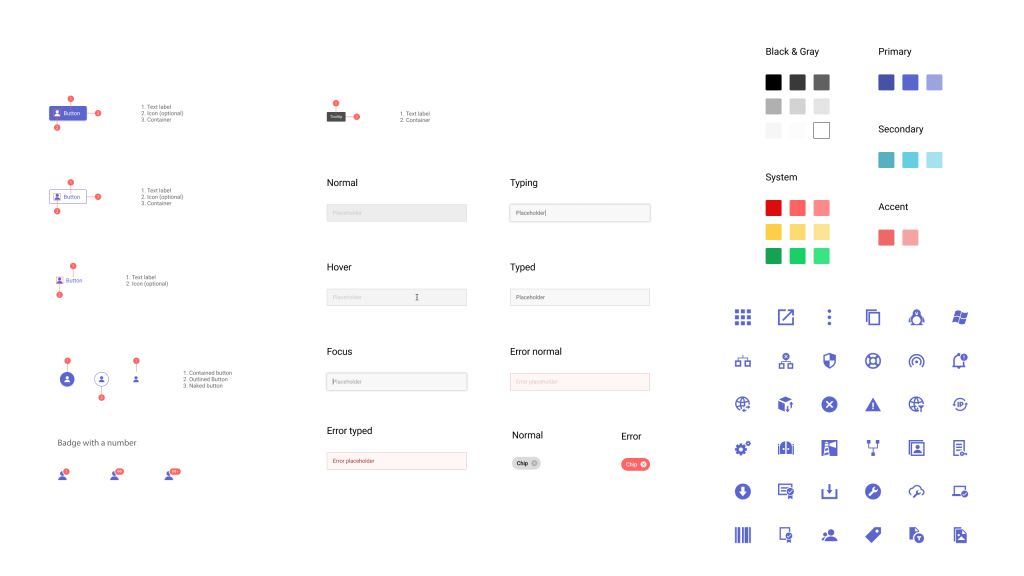1024x576 pixels.
Task: Click the round contained user button
Action: [67, 379]
